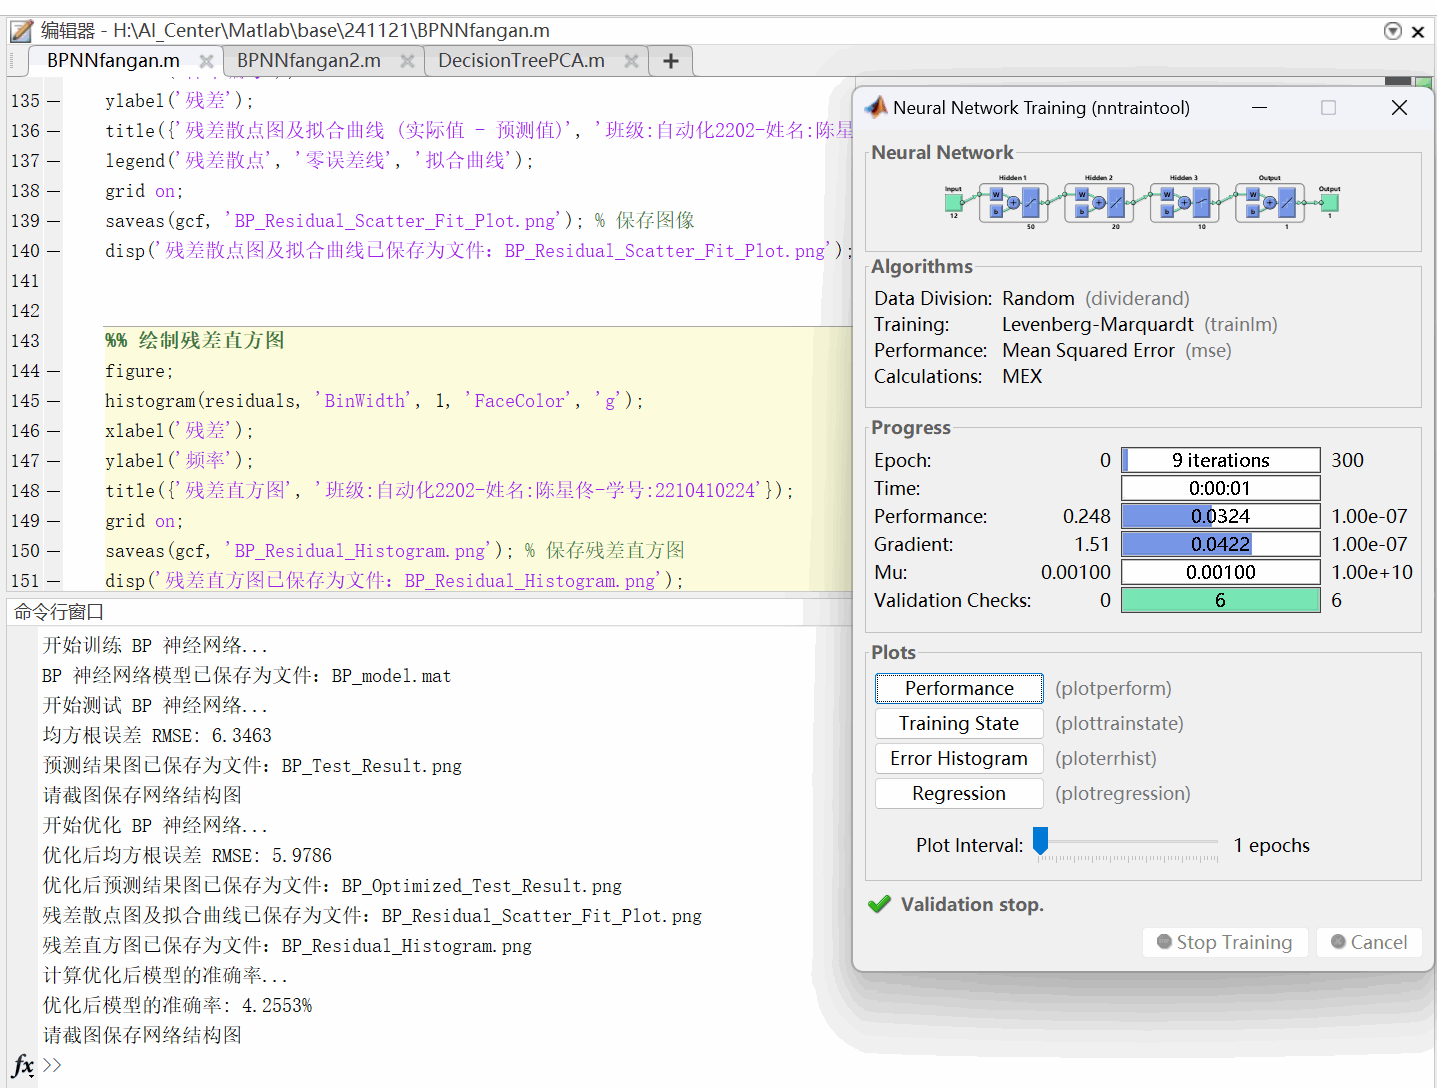Click the fx function browser icon

pyautogui.click(x=23, y=1065)
